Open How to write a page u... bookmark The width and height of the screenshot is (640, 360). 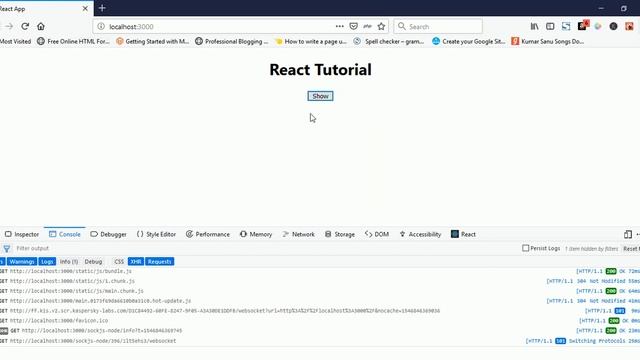point(311,41)
